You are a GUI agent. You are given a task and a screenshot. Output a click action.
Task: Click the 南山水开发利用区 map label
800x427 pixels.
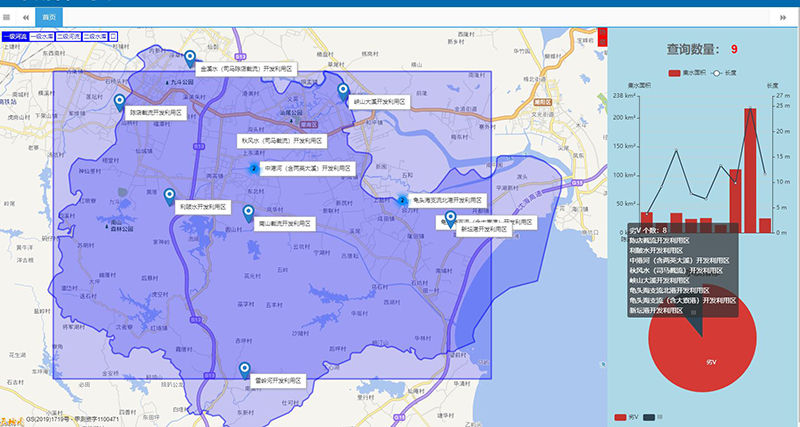point(286,224)
